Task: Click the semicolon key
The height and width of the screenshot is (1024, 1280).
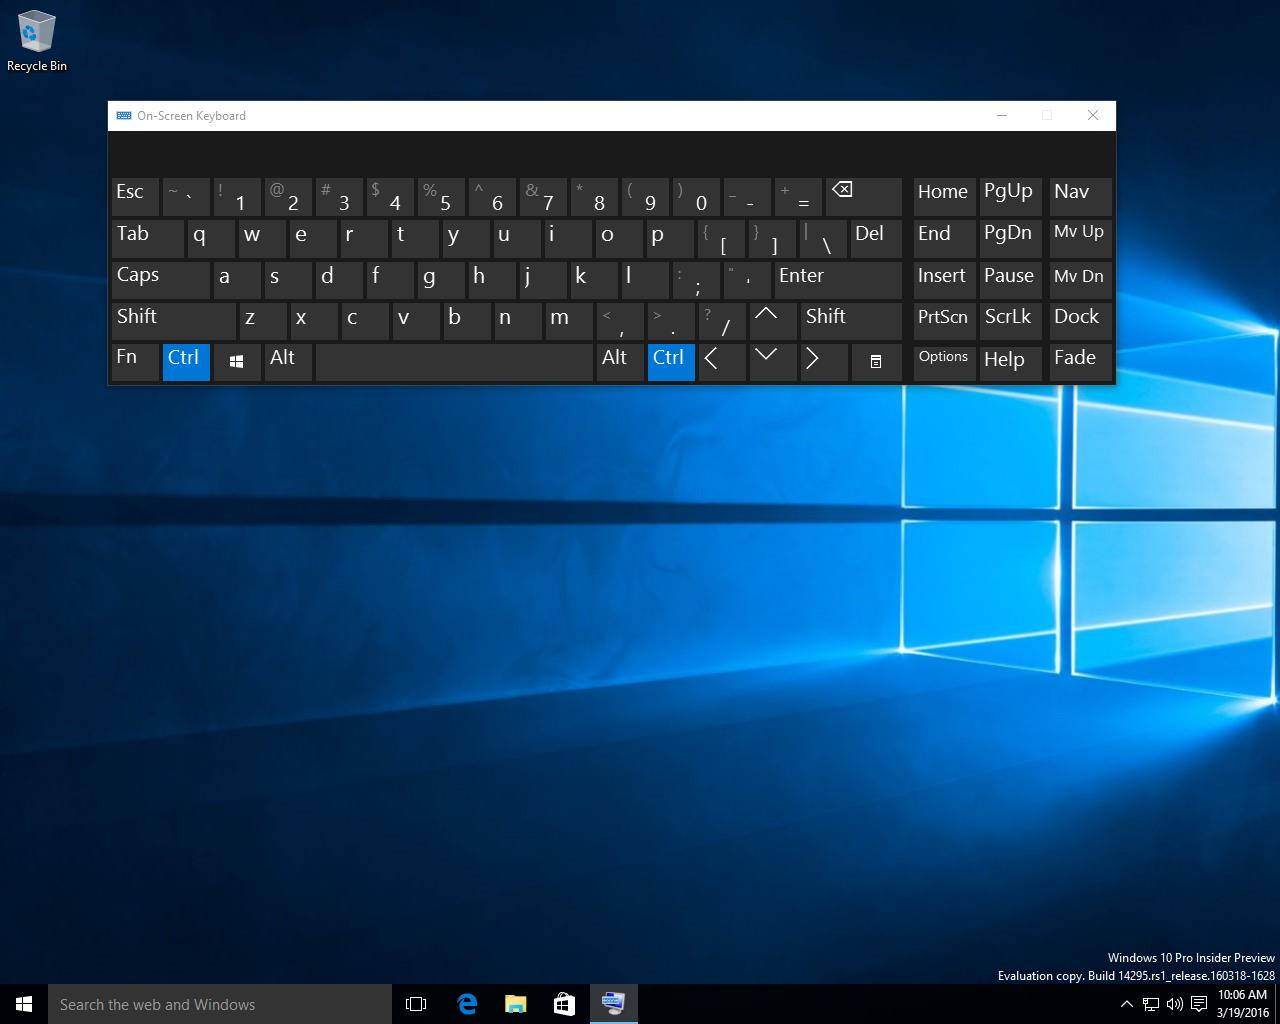Action: pyautogui.click(x=696, y=280)
